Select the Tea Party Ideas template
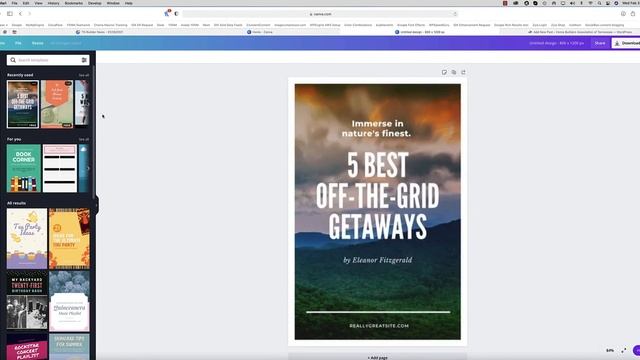Viewport: 640px width, 360px height. (x=27, y=238)
